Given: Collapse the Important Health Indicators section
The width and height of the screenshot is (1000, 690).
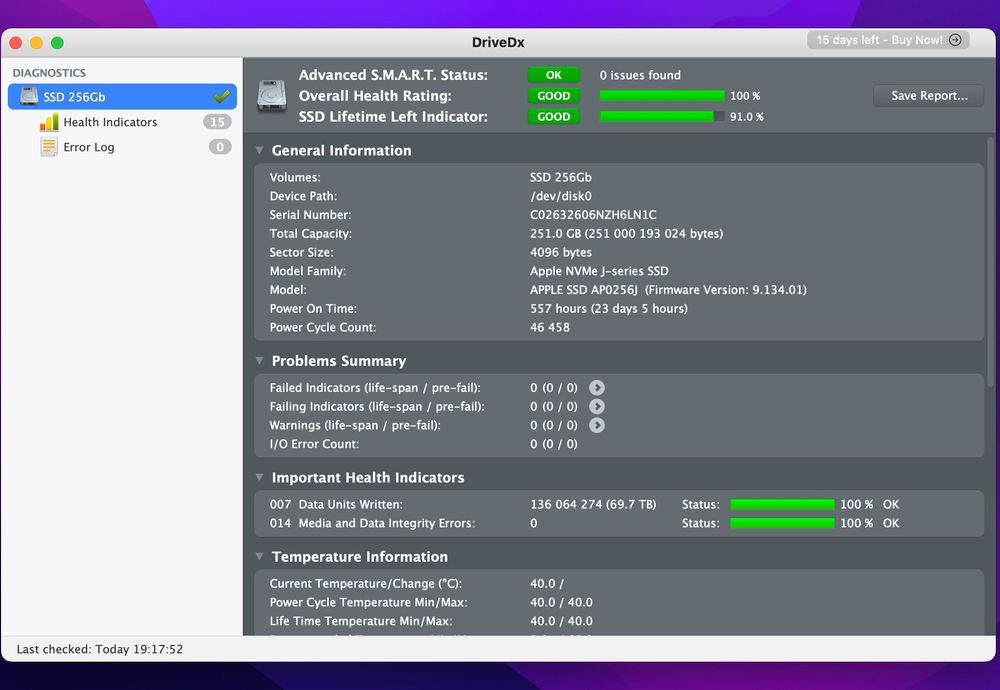Looking at the screenshot, I should pyautogui.click(x=260, y=478).
